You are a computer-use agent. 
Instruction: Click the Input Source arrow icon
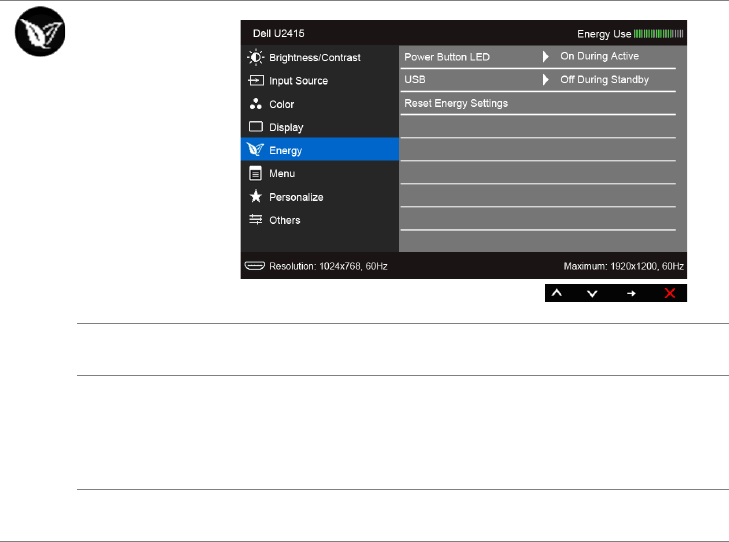[256, 80]
